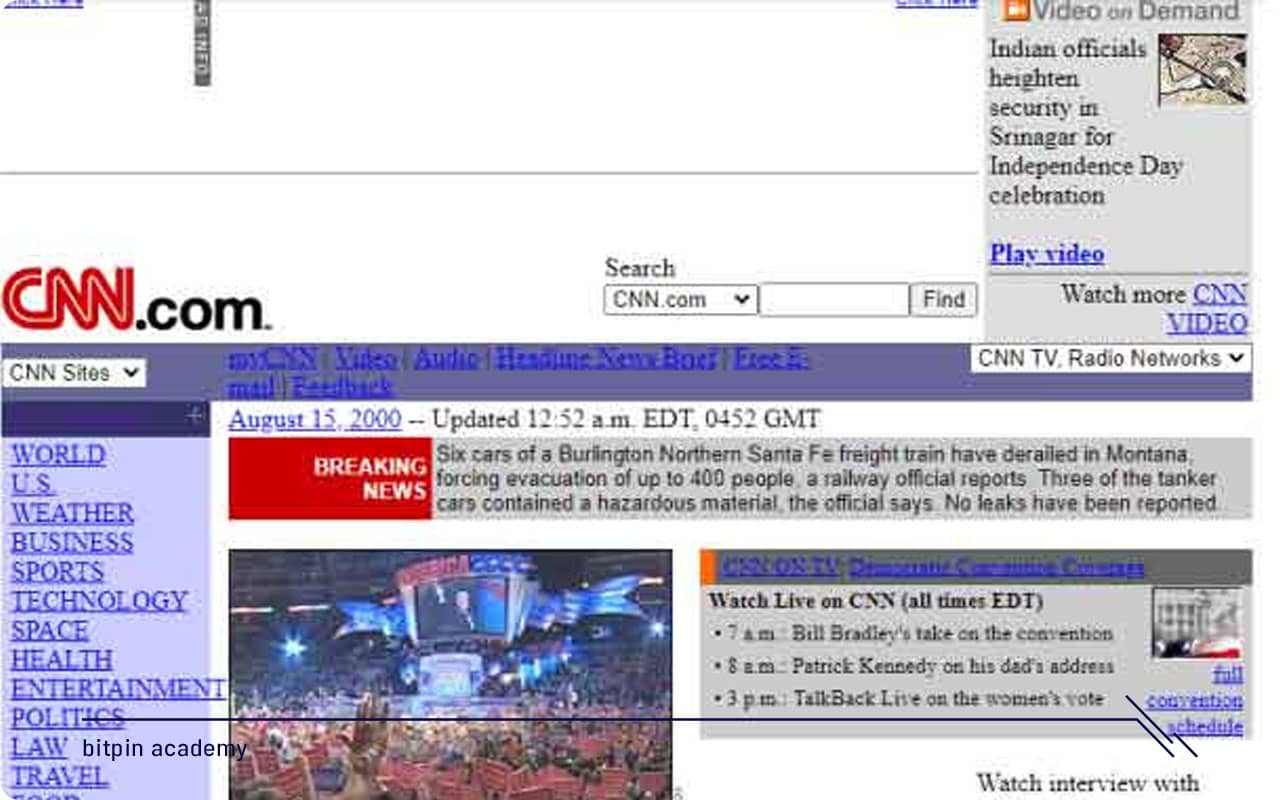Image resolution: width=1280 pixels, height=800 pixels.
Task: Click the Find button
Action: click(943, 300)
